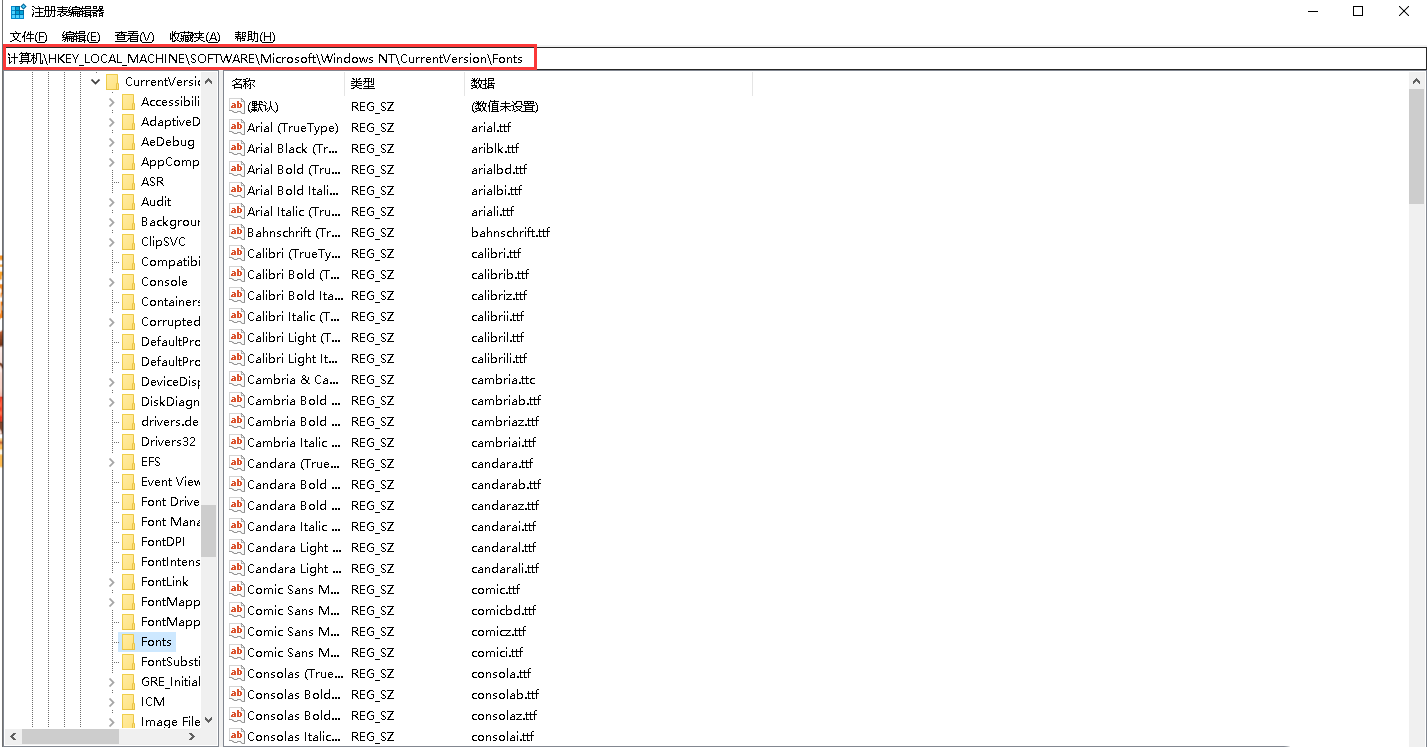
Task: Click the string icon of the candara.ttf row
Action: click(x=237, y=463)
